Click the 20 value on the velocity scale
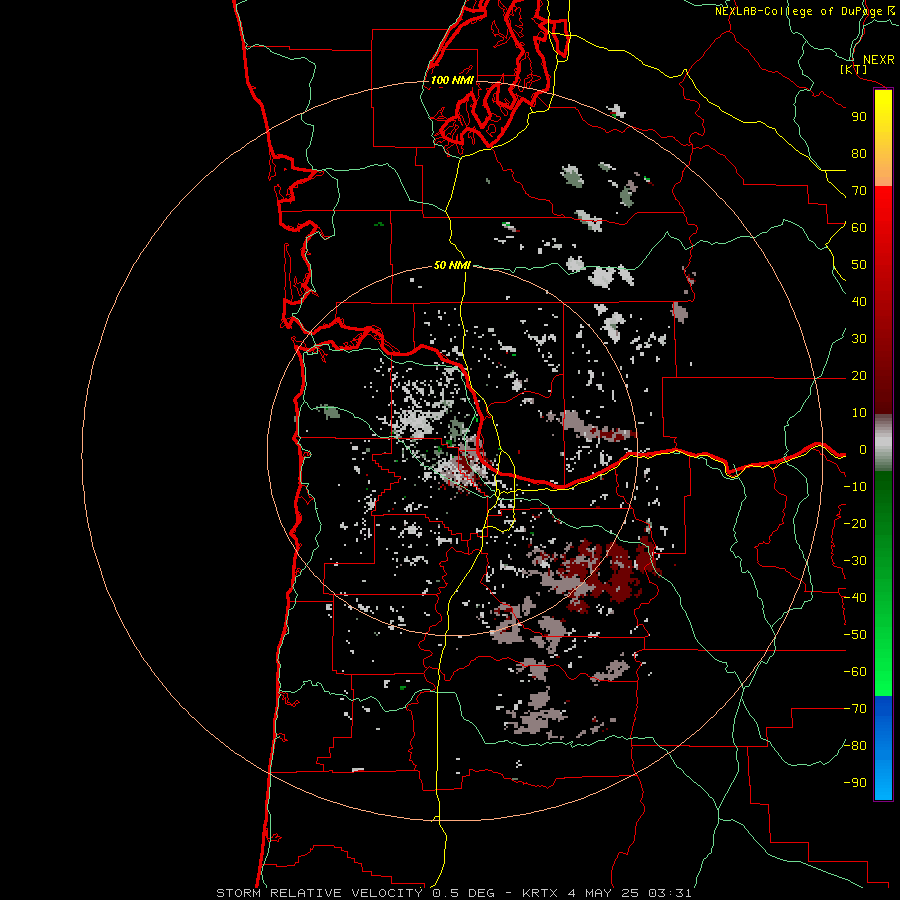 859,375
